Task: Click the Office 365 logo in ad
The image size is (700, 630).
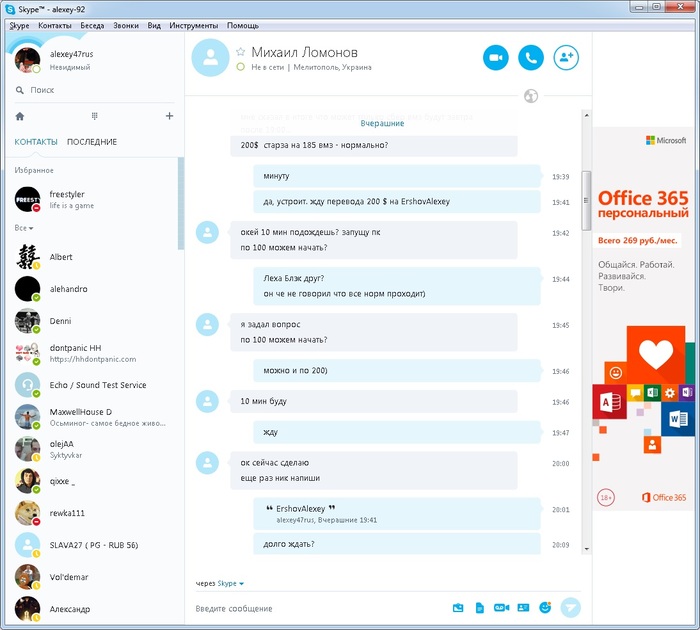Action: click(664, 497)
